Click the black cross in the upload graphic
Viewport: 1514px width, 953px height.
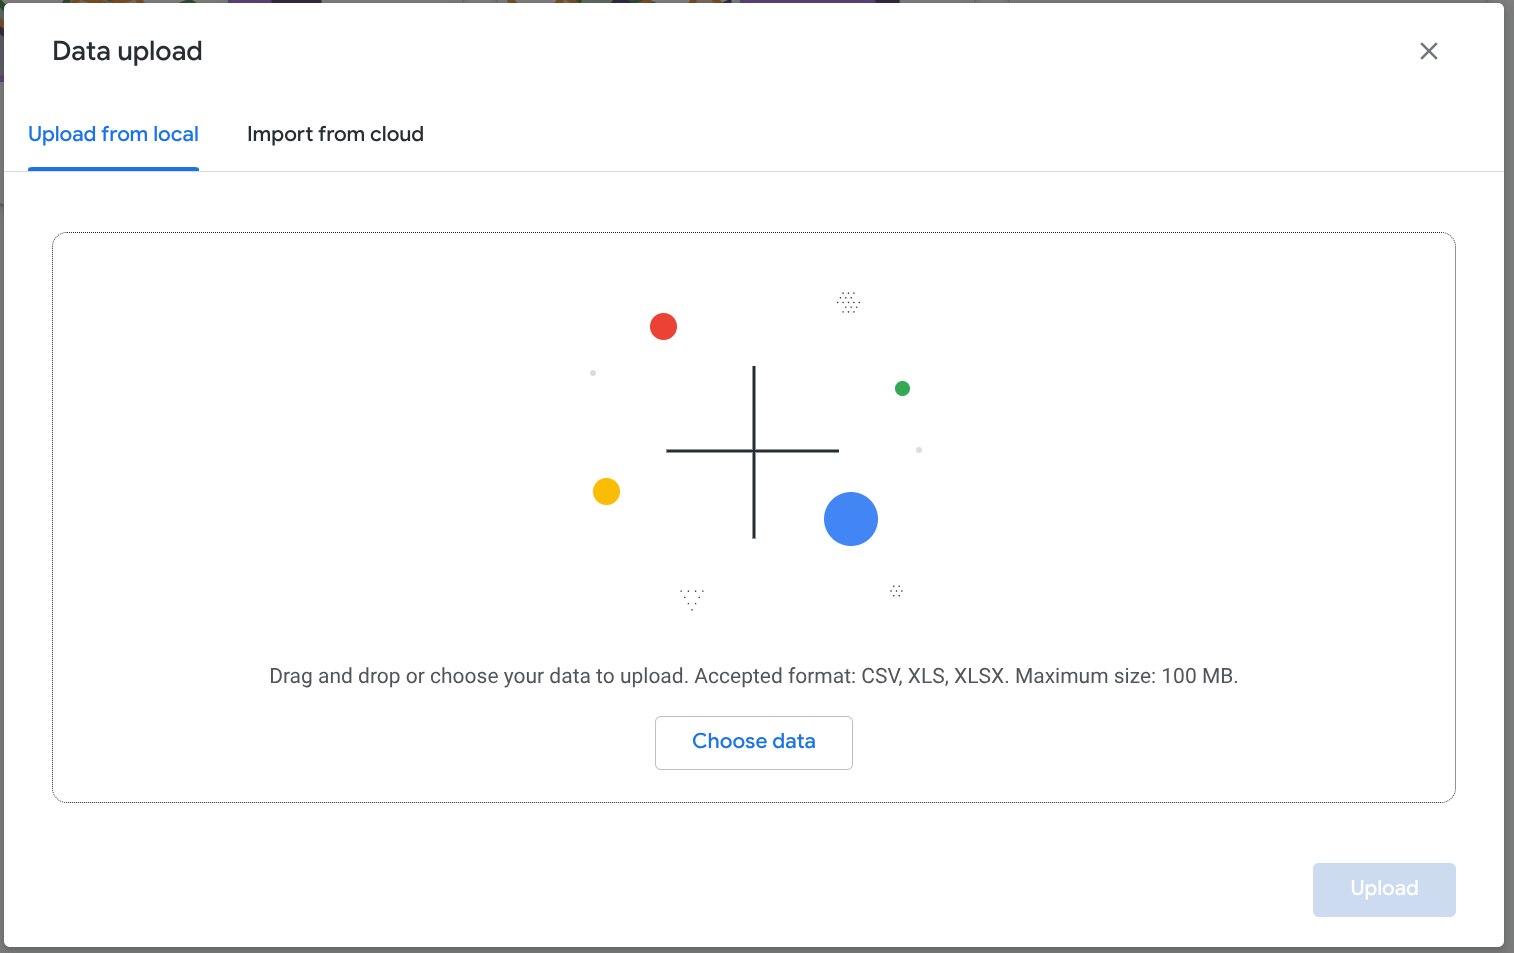[x=754, y=452]
